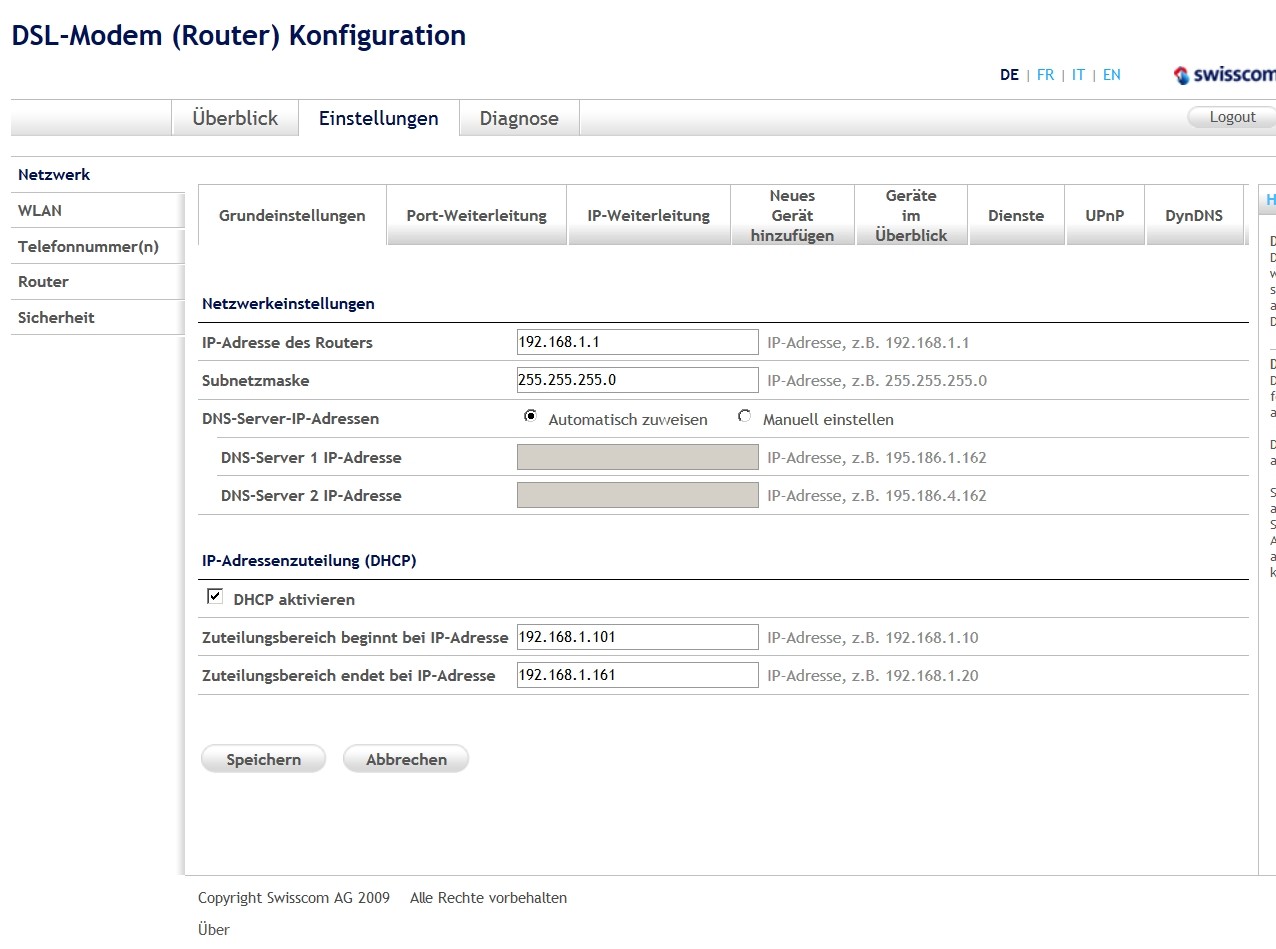Switch language to EN
This screenshot has width=1276, height=949.
[x=1111, y=75]
